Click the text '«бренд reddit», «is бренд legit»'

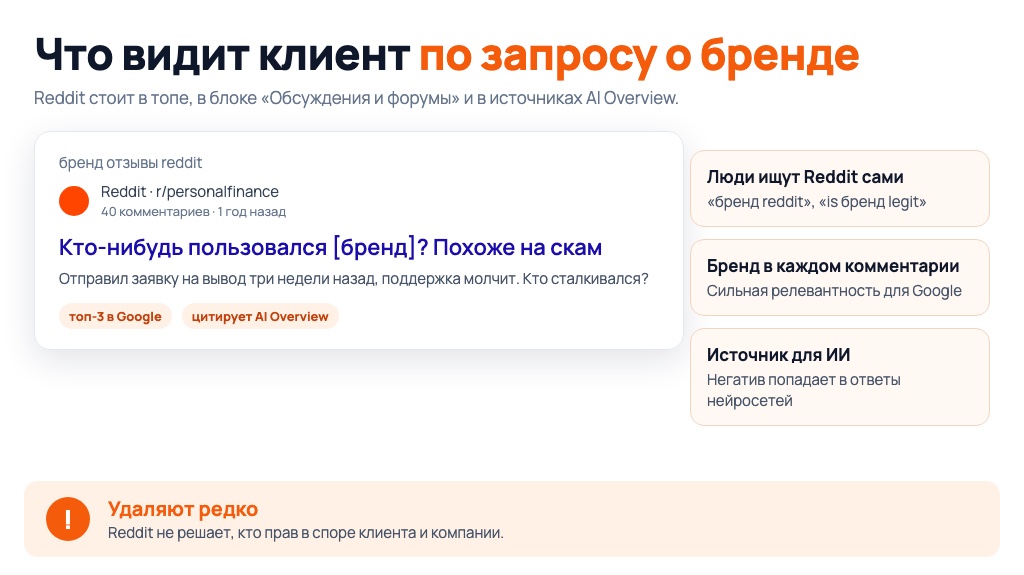point(816,202)
